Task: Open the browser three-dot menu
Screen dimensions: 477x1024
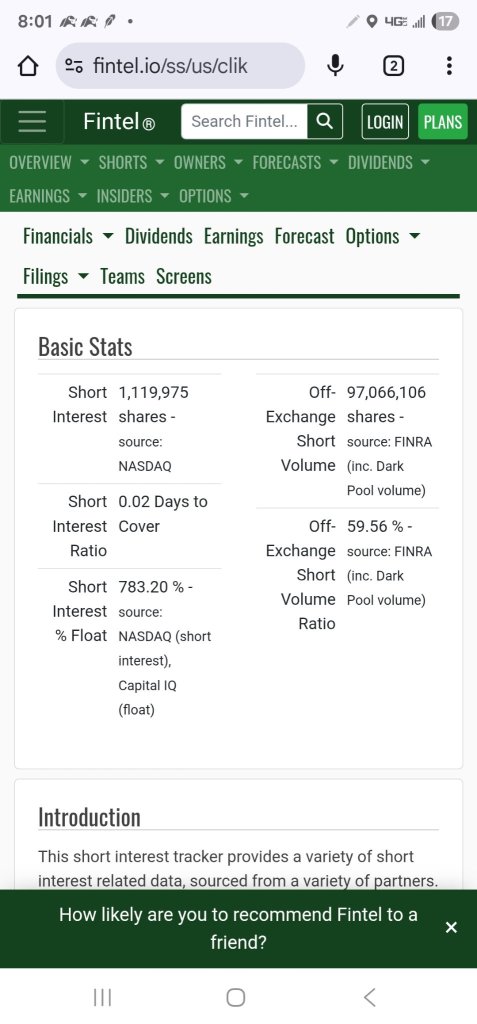Action: (449, 65)
